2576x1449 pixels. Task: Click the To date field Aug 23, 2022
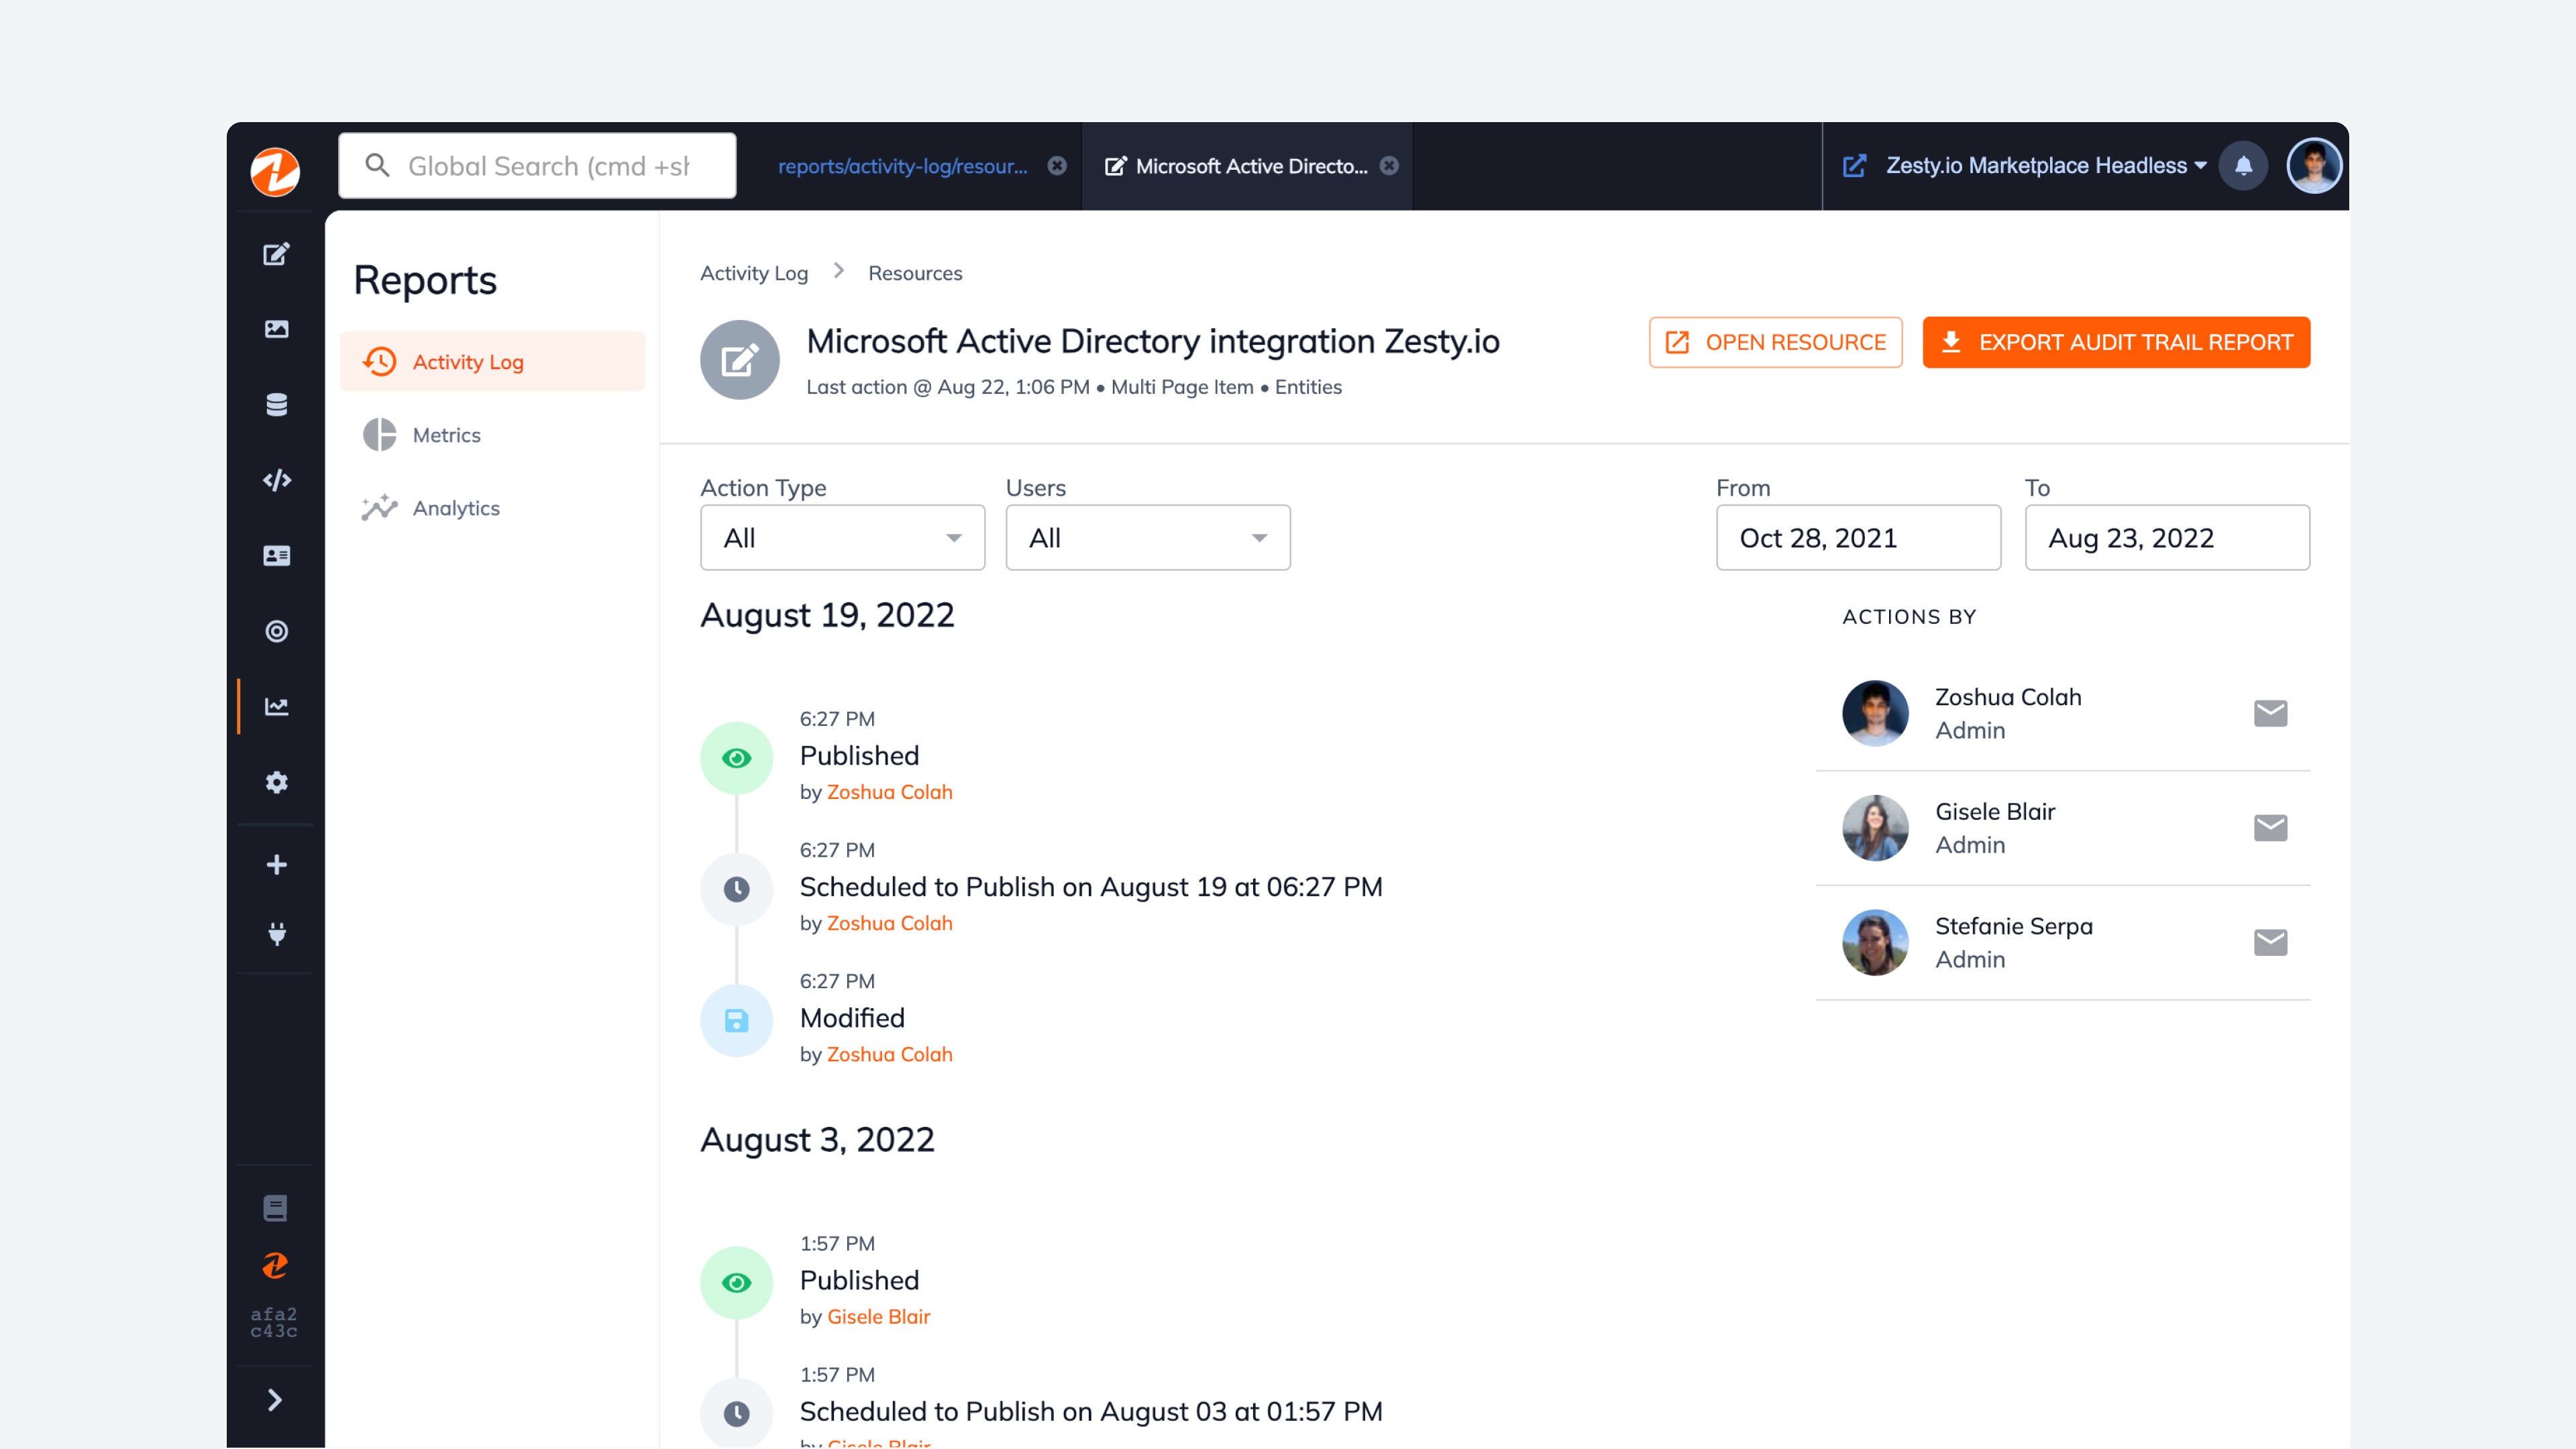coord(2167,538)
